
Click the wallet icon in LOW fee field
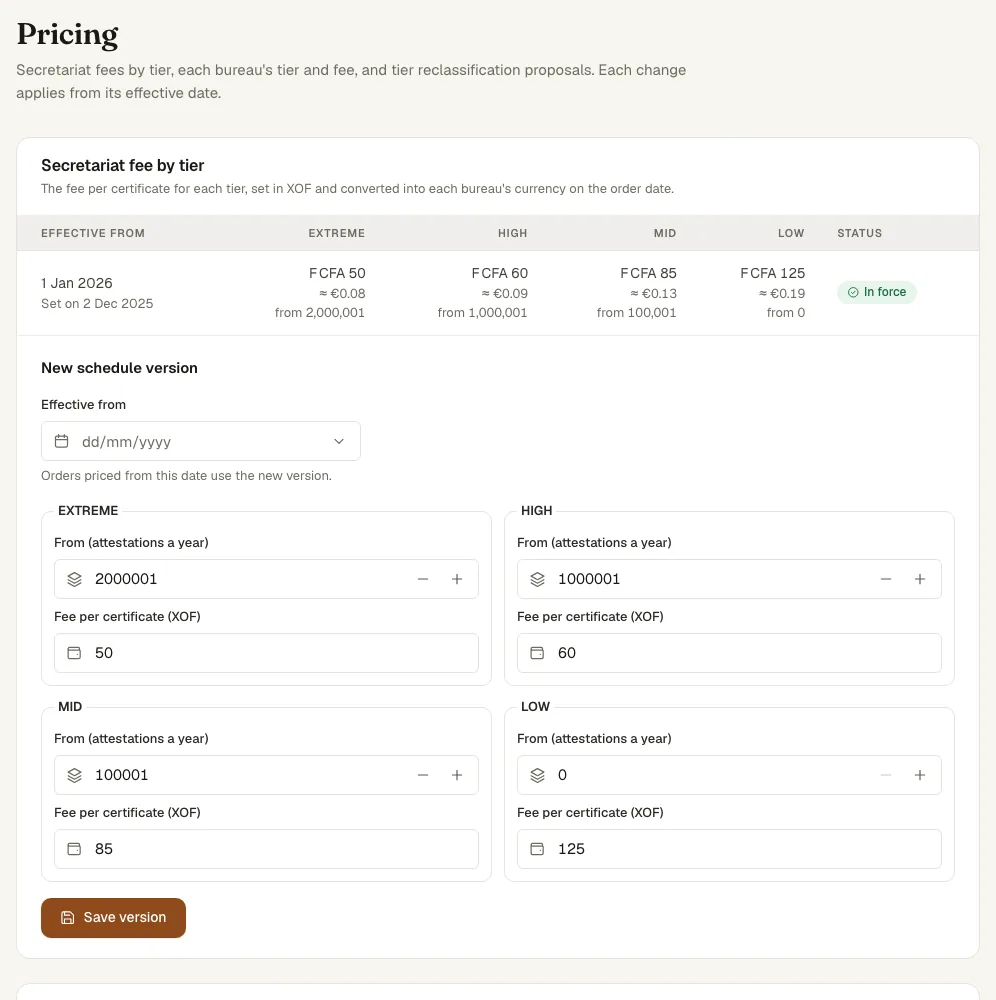tap(538, 849)
